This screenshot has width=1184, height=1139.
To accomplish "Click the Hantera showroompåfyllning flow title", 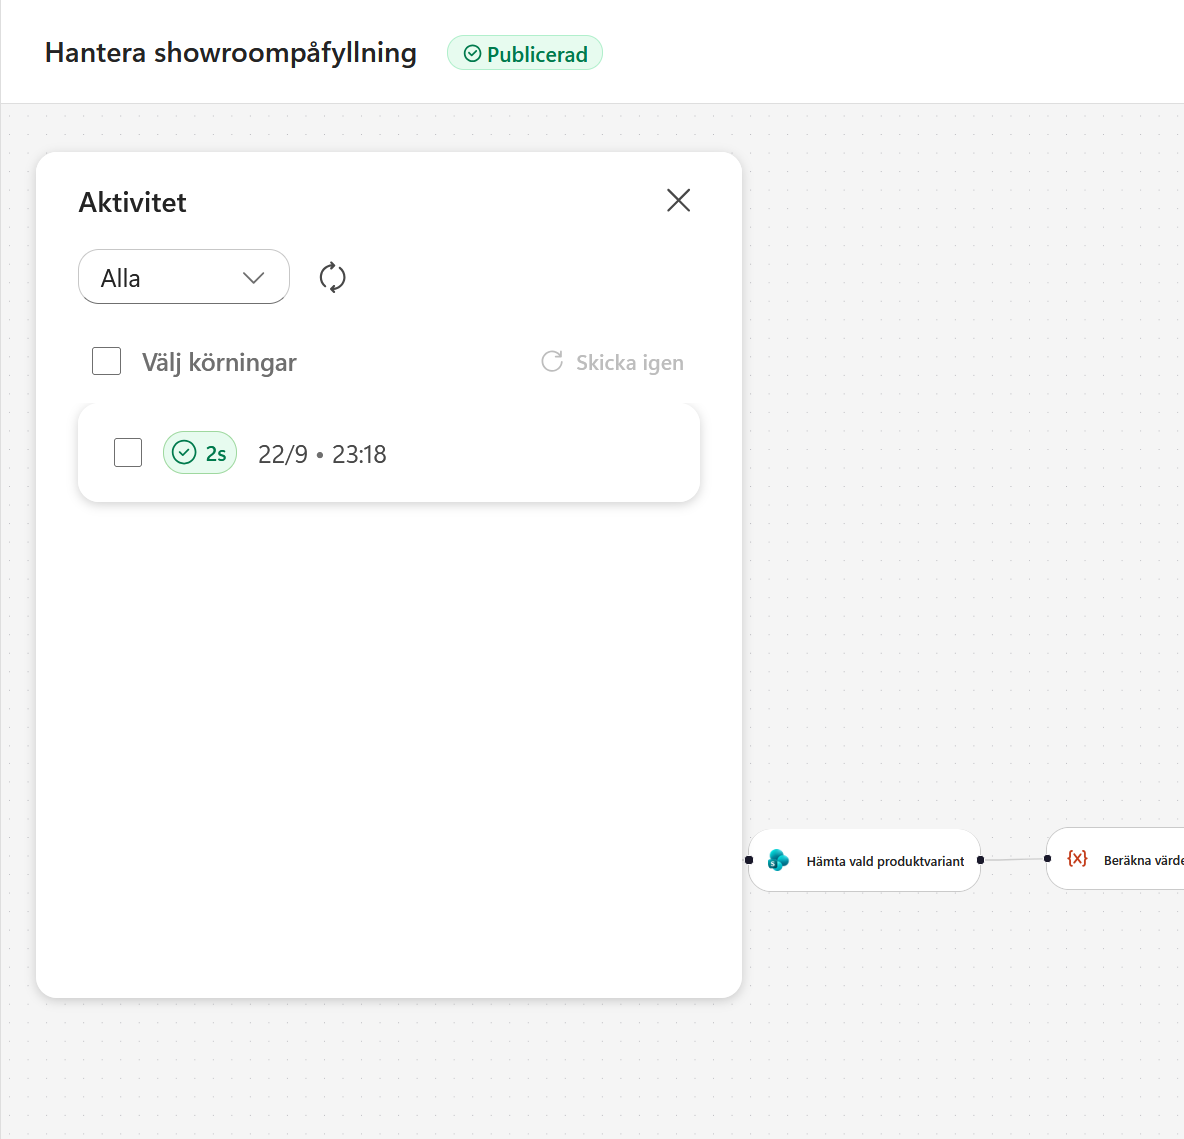I will [231, 53].
